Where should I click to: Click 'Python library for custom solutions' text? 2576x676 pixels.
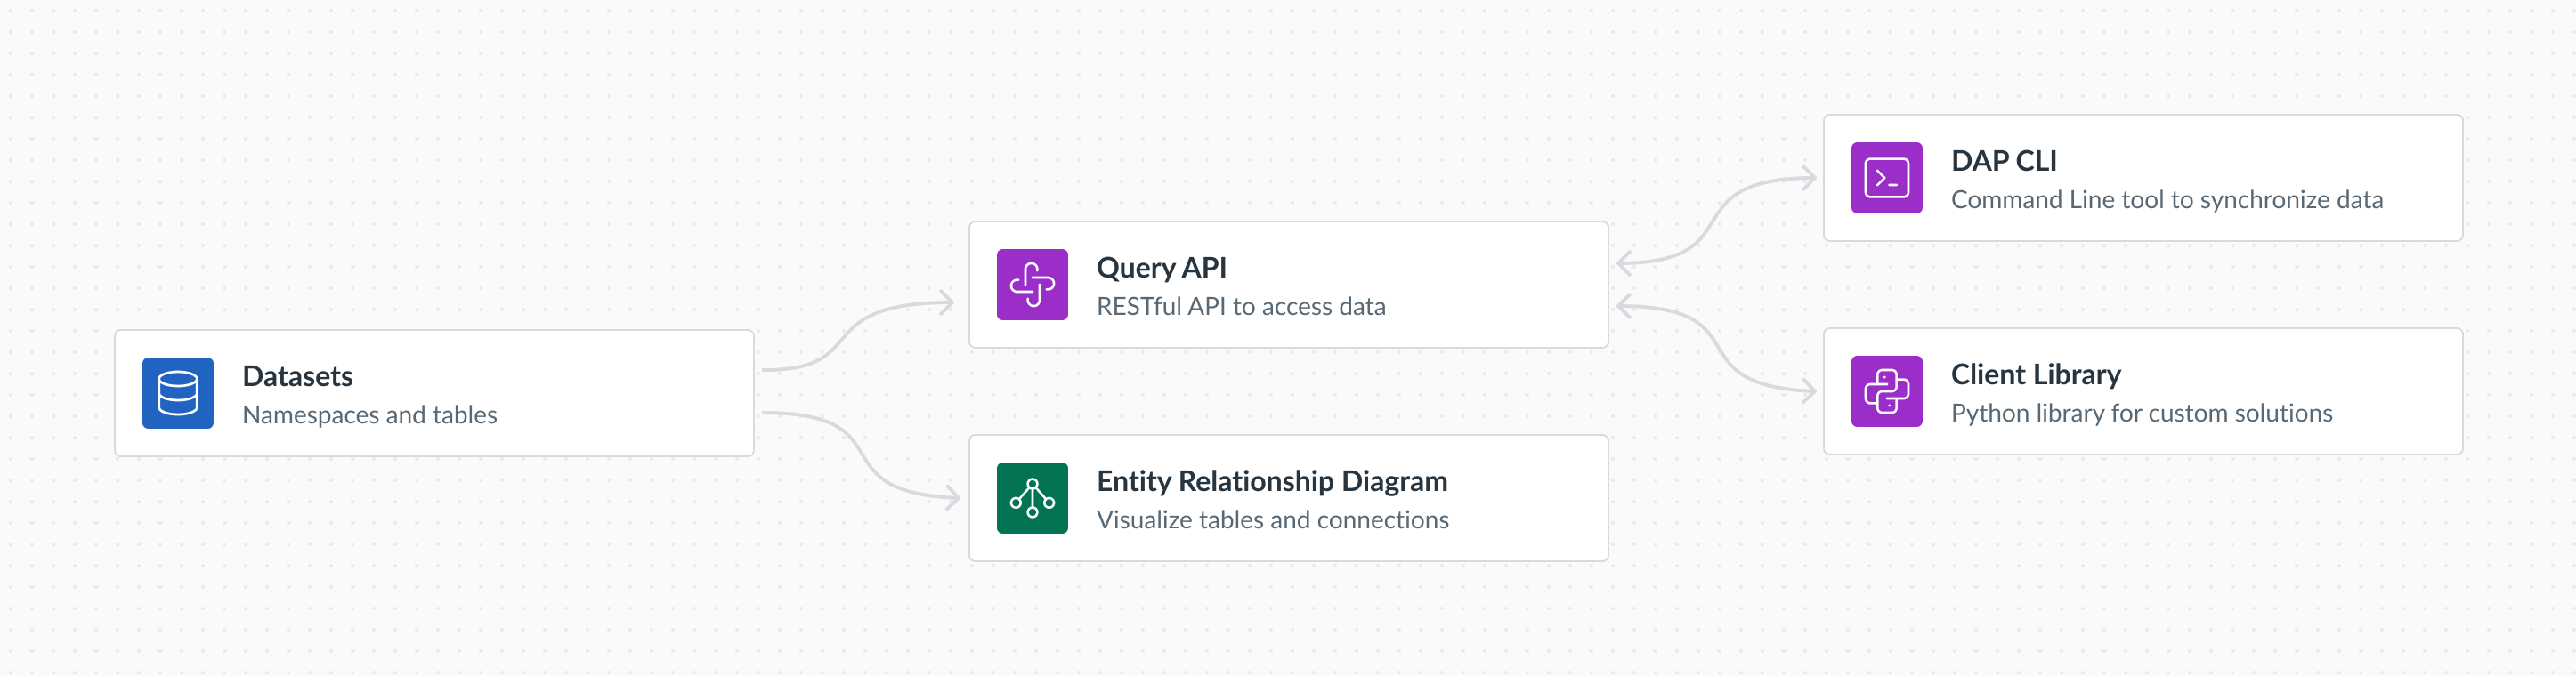pos(2141,413)
